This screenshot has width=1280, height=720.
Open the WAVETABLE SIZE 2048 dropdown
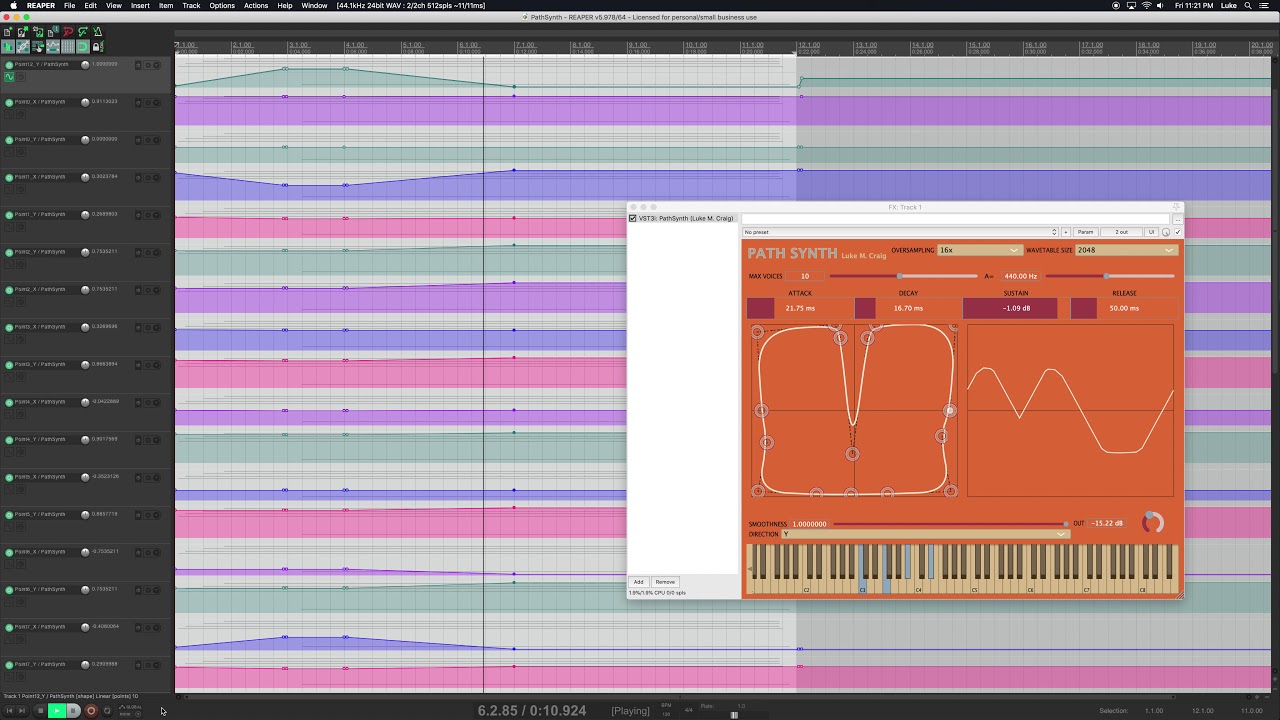[x=1126, y=250]
